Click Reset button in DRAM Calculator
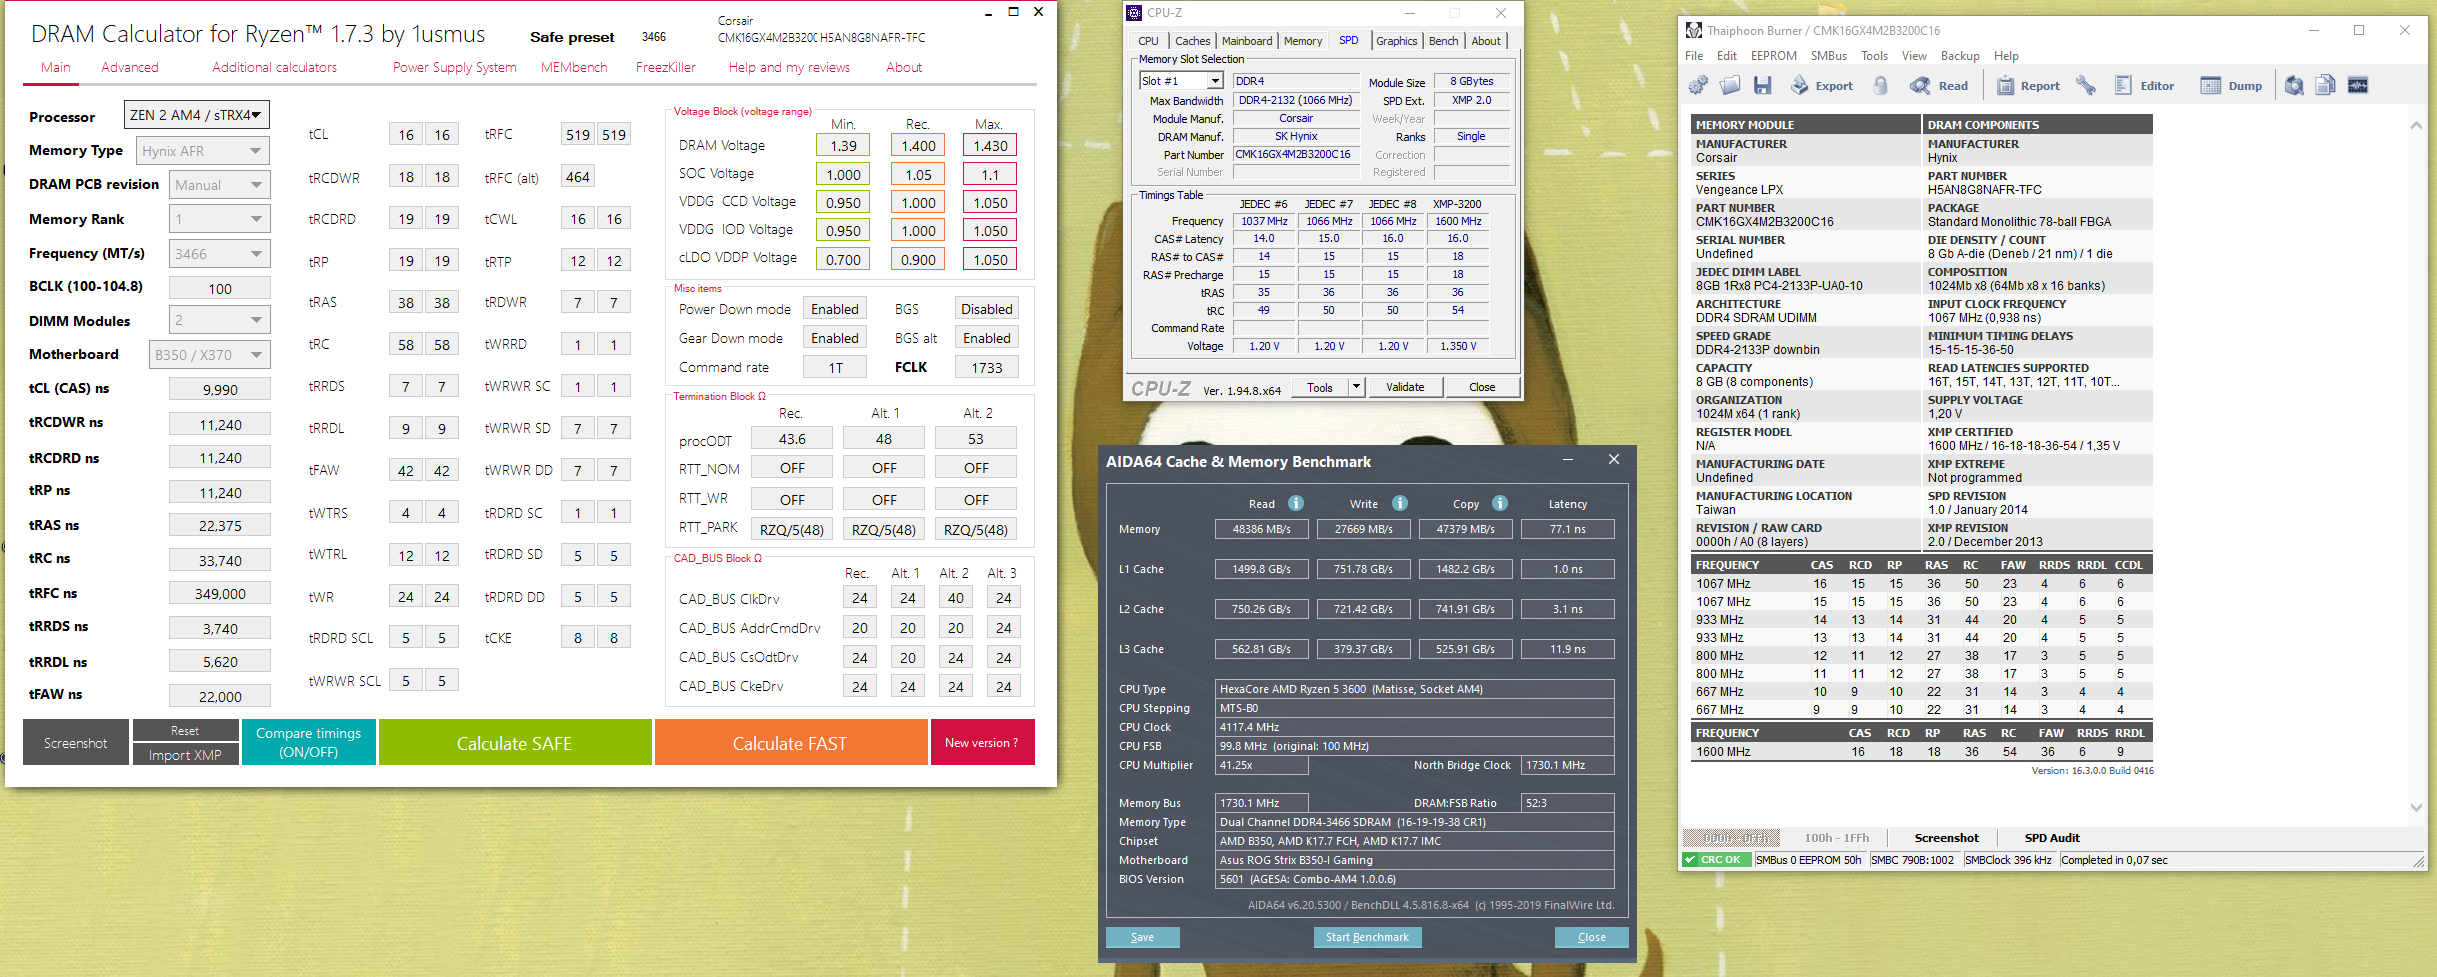Image resolution: width=2437 pixels, height=977 pixels. 185,731
